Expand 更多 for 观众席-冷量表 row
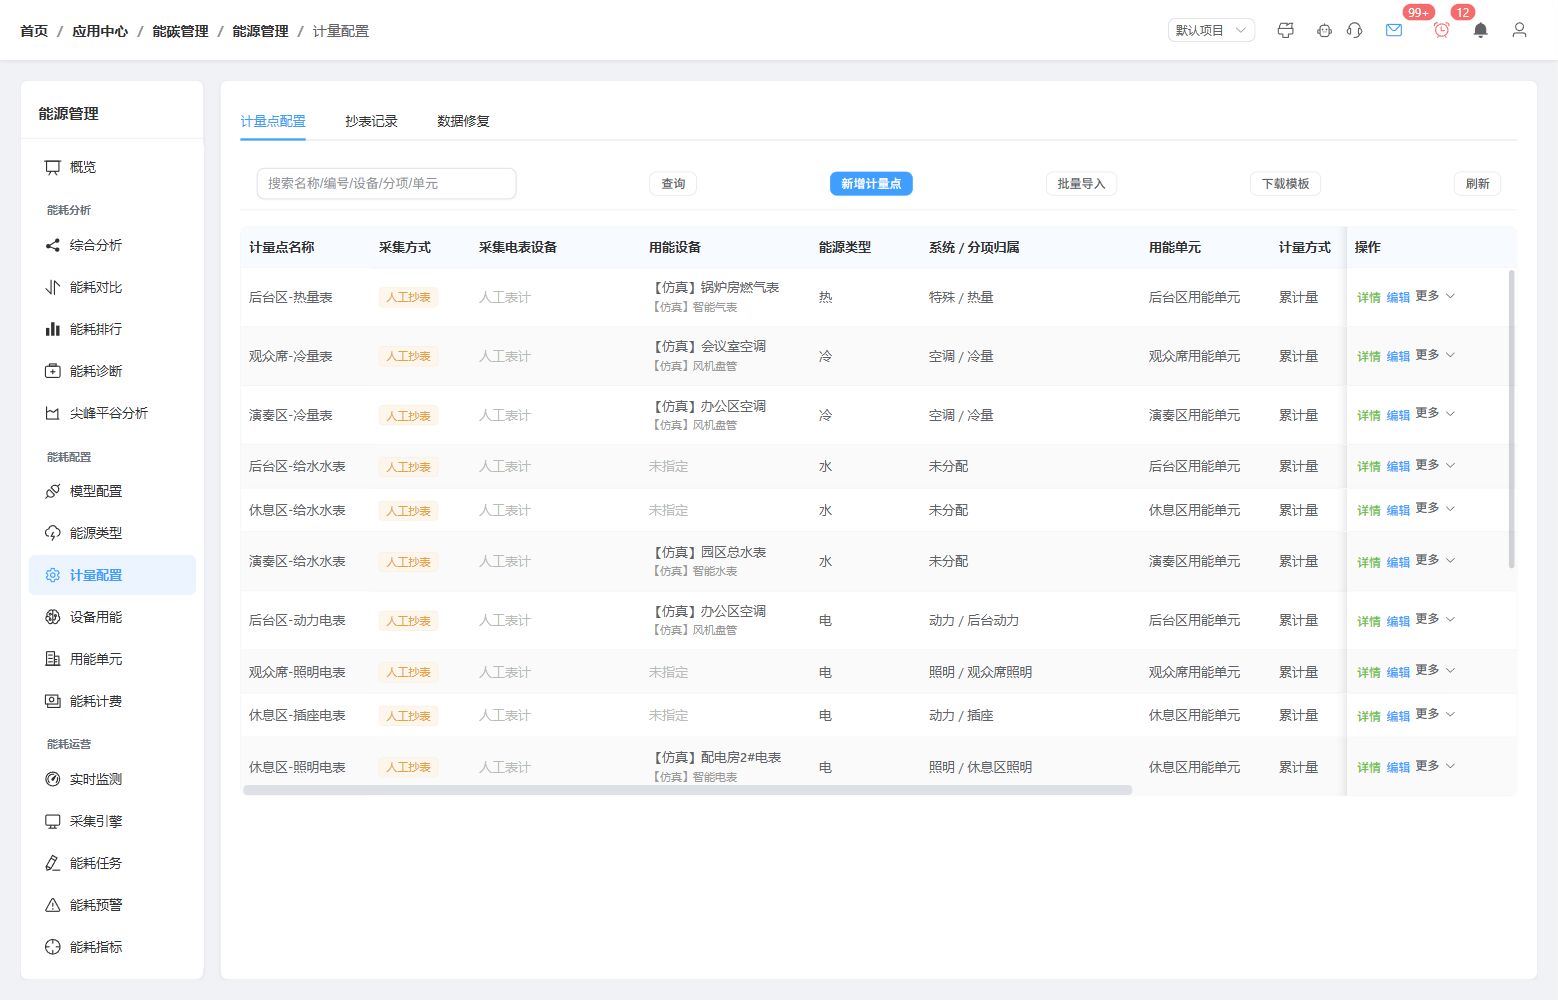The width and height of the screenshot is (1558, 1000). 1435,355
